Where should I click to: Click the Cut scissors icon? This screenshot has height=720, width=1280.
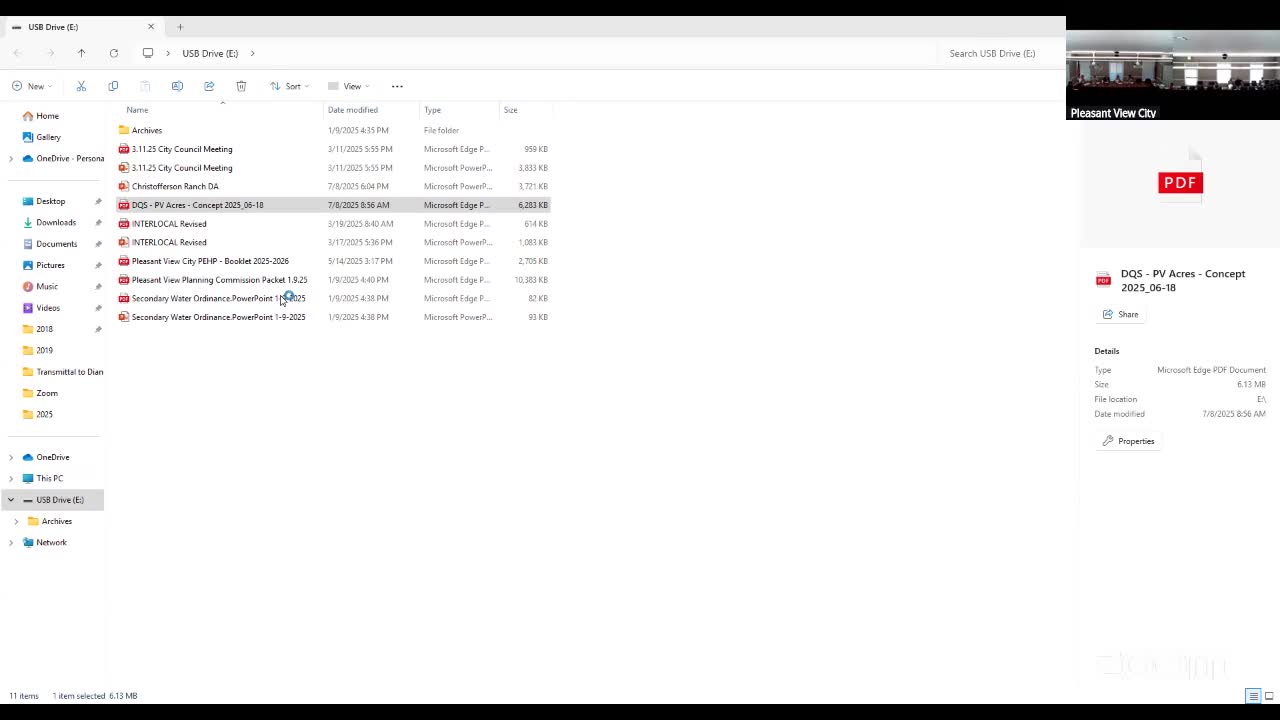pos(81,86)
